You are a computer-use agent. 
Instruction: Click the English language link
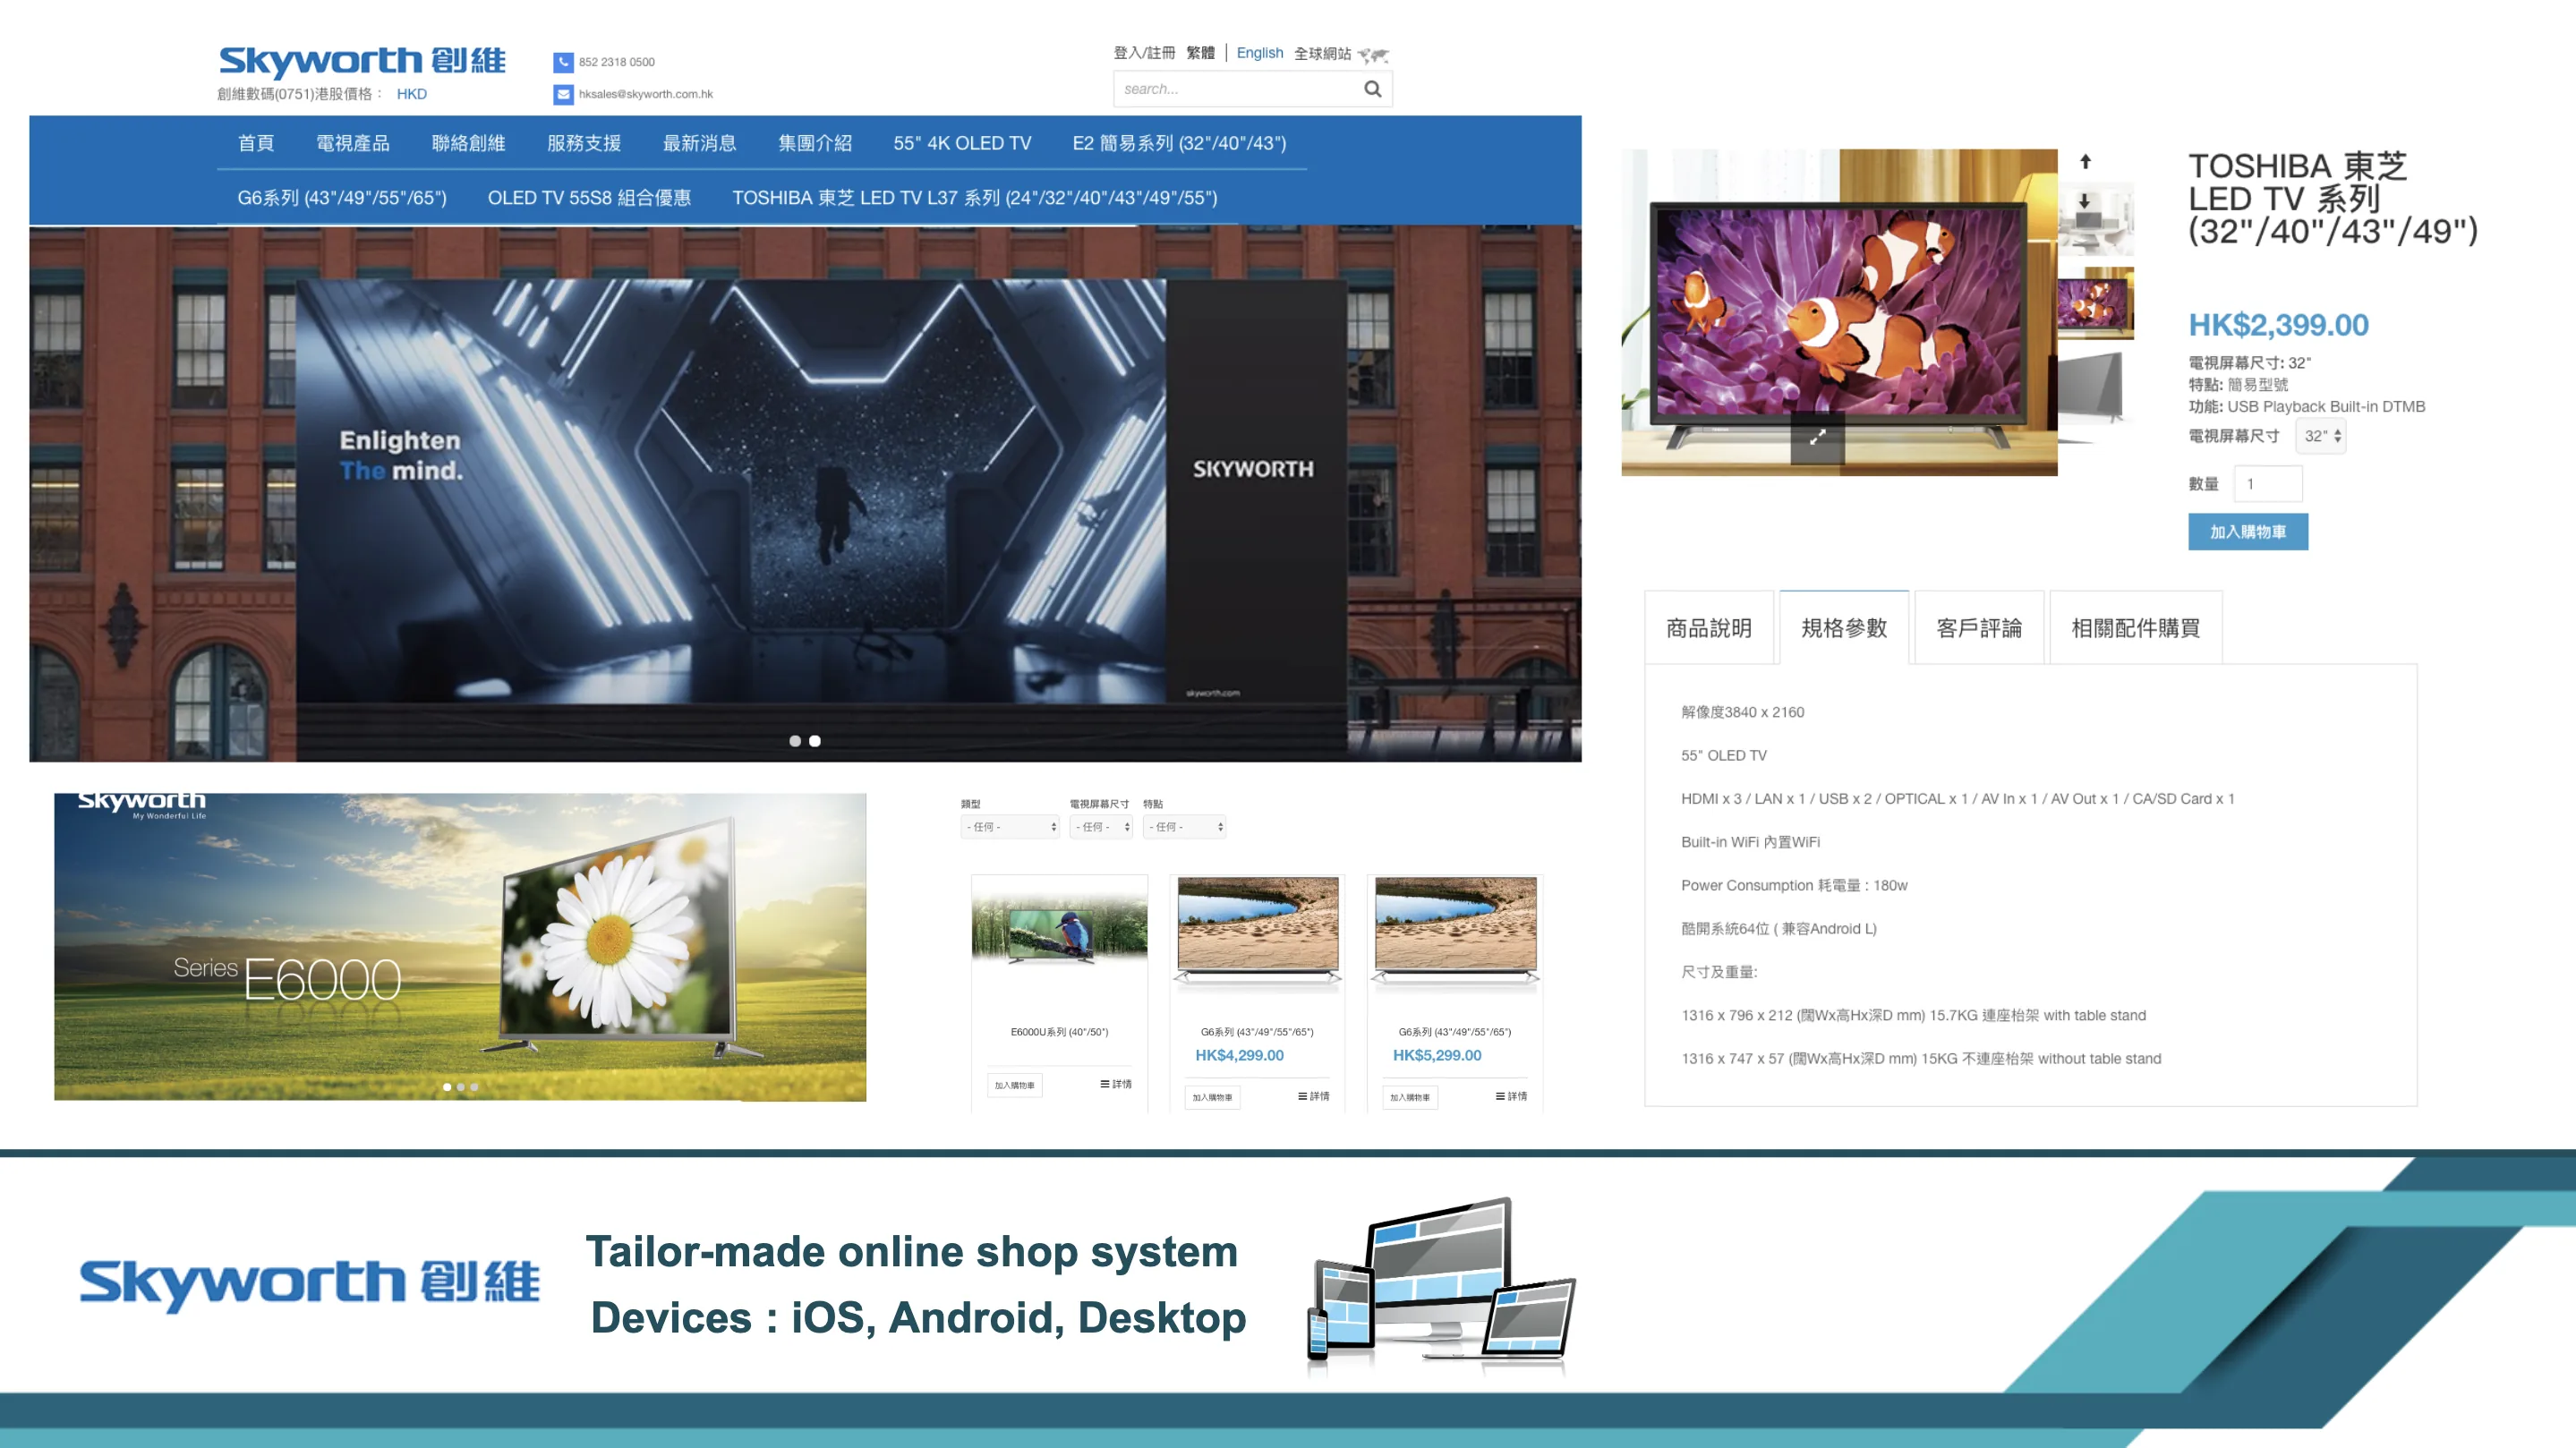(1259, 53)
